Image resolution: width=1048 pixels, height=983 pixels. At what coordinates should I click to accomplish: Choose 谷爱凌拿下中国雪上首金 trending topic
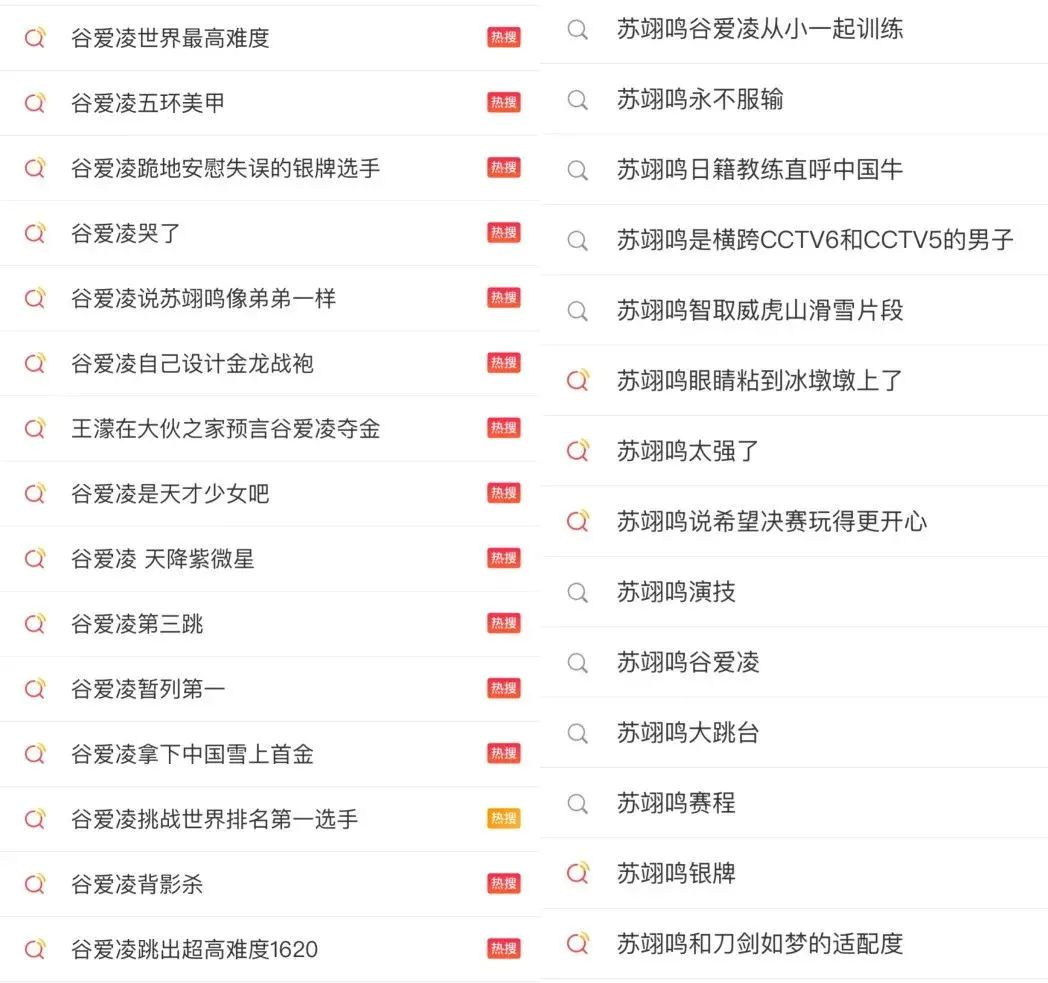tap(192, 754)
